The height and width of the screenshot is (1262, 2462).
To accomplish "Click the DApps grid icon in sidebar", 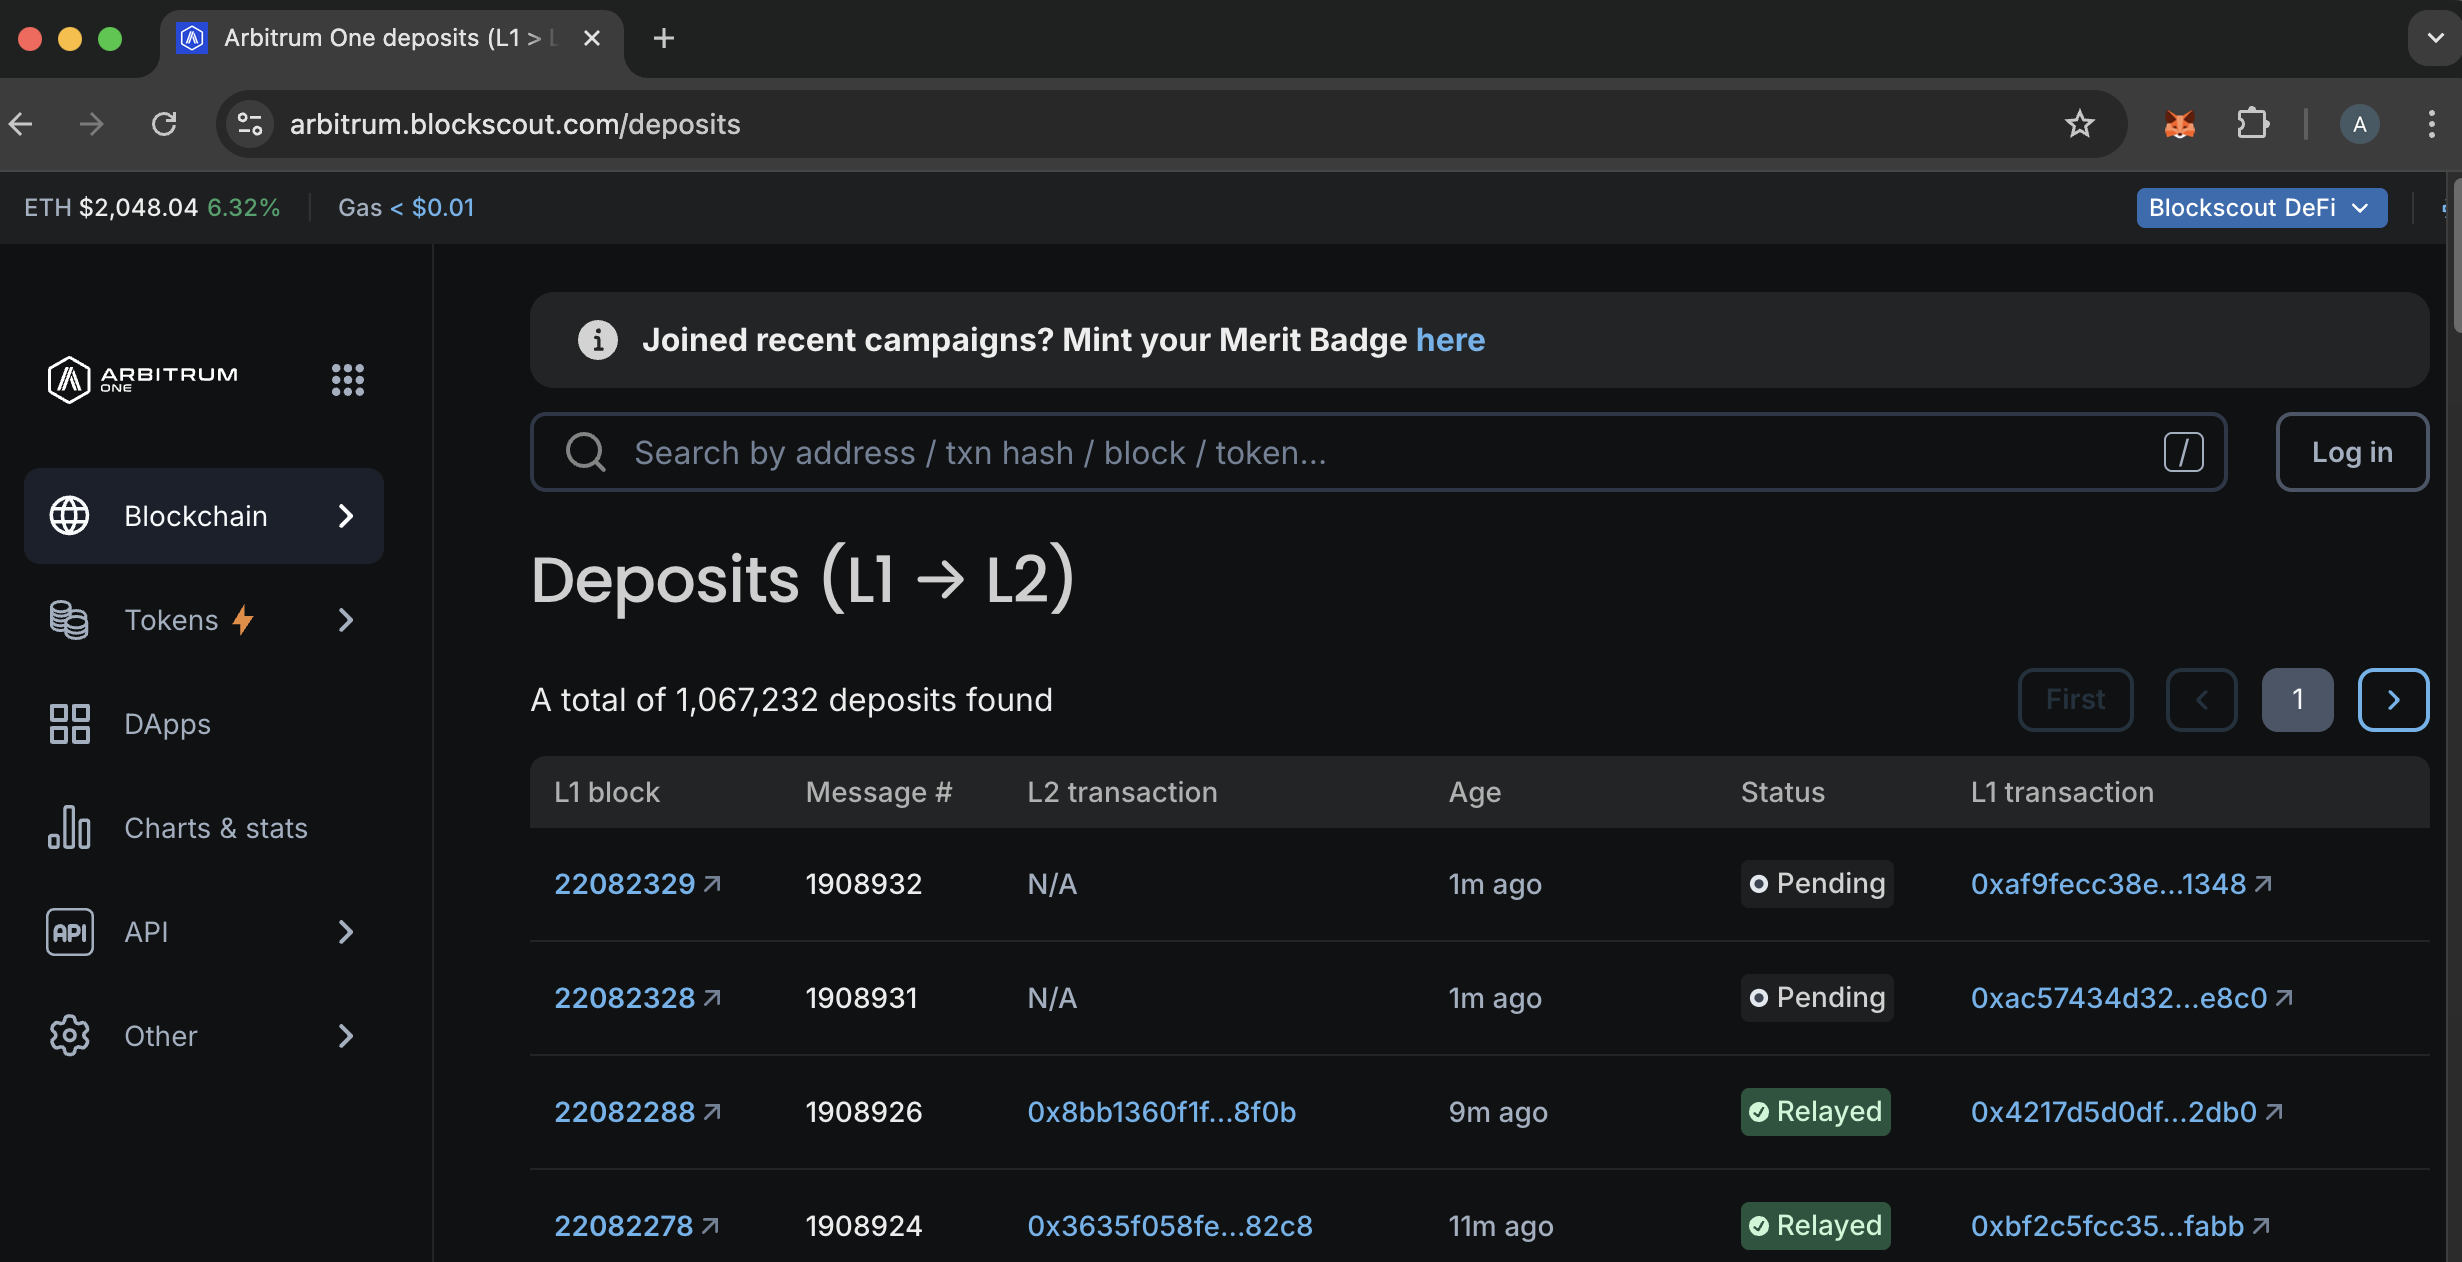I will click(x=69, y=724).
